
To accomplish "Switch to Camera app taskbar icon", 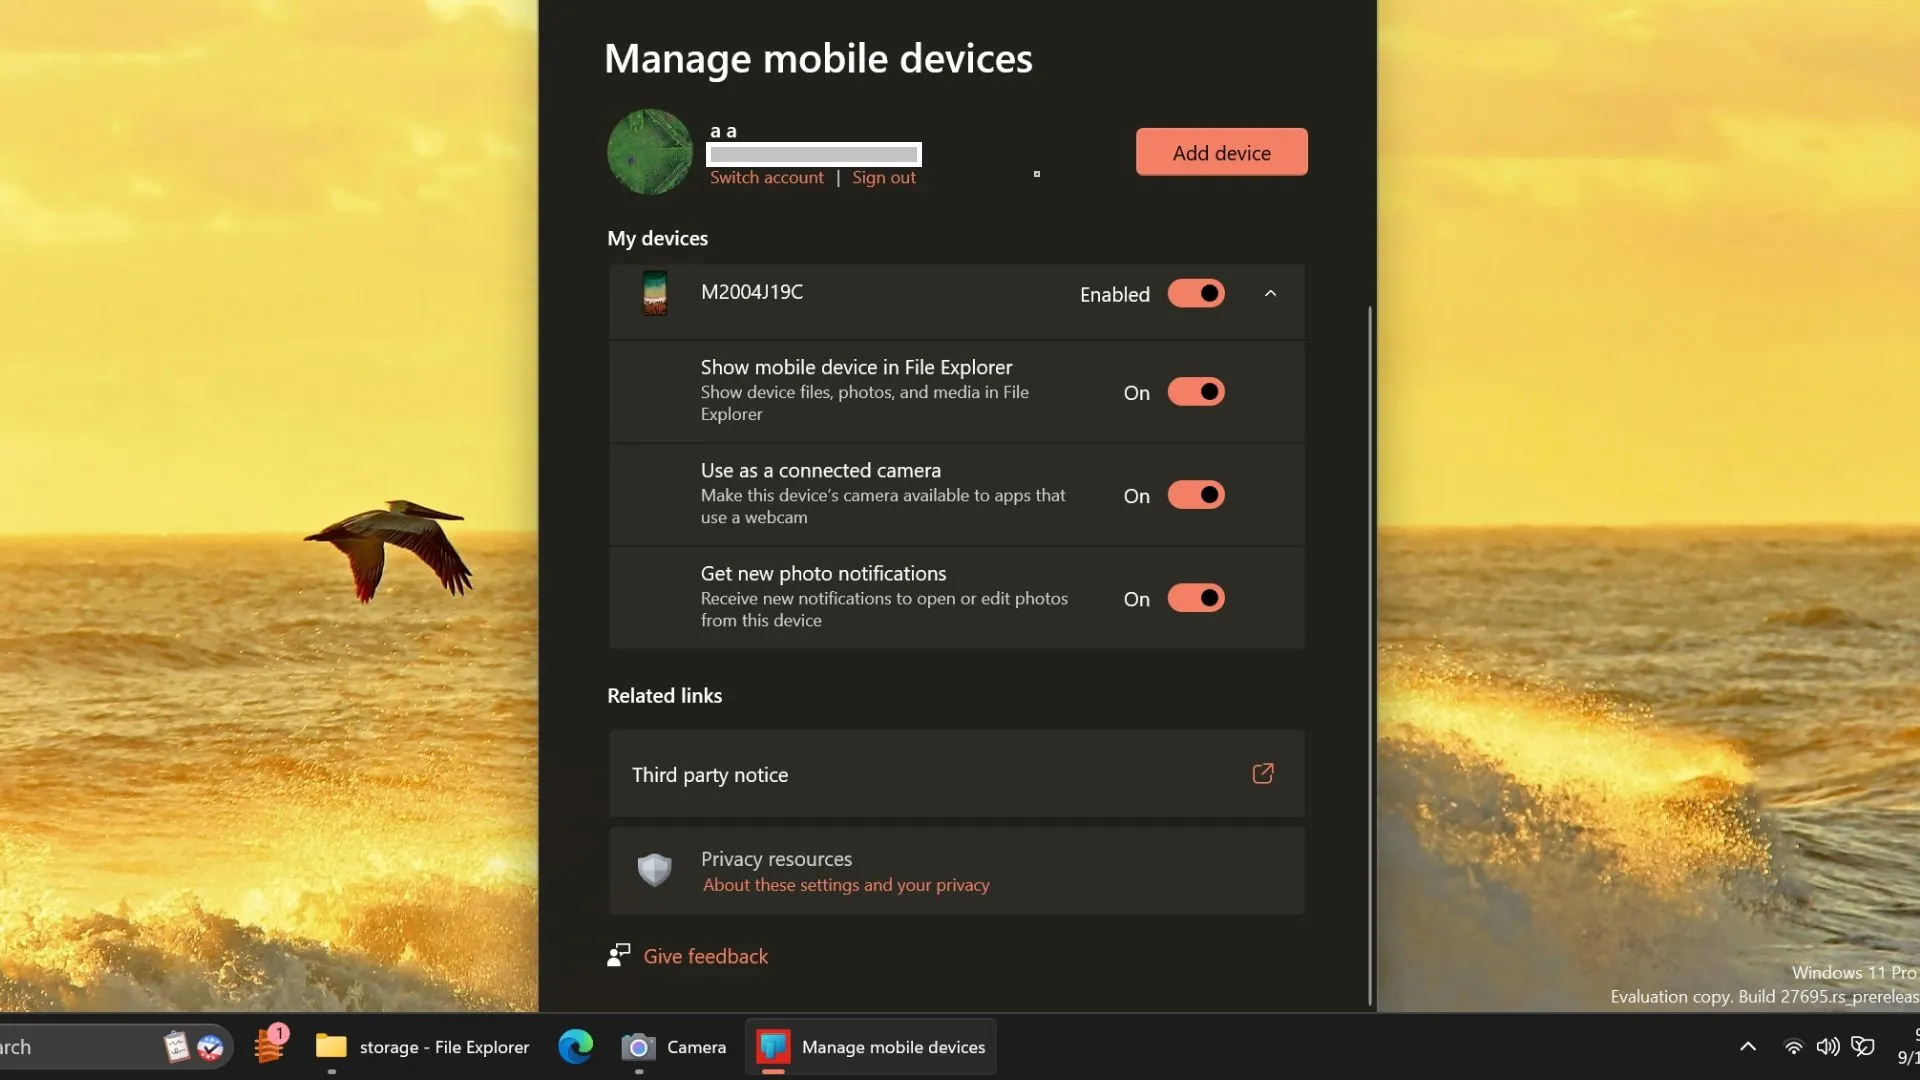I will 640,1046.
